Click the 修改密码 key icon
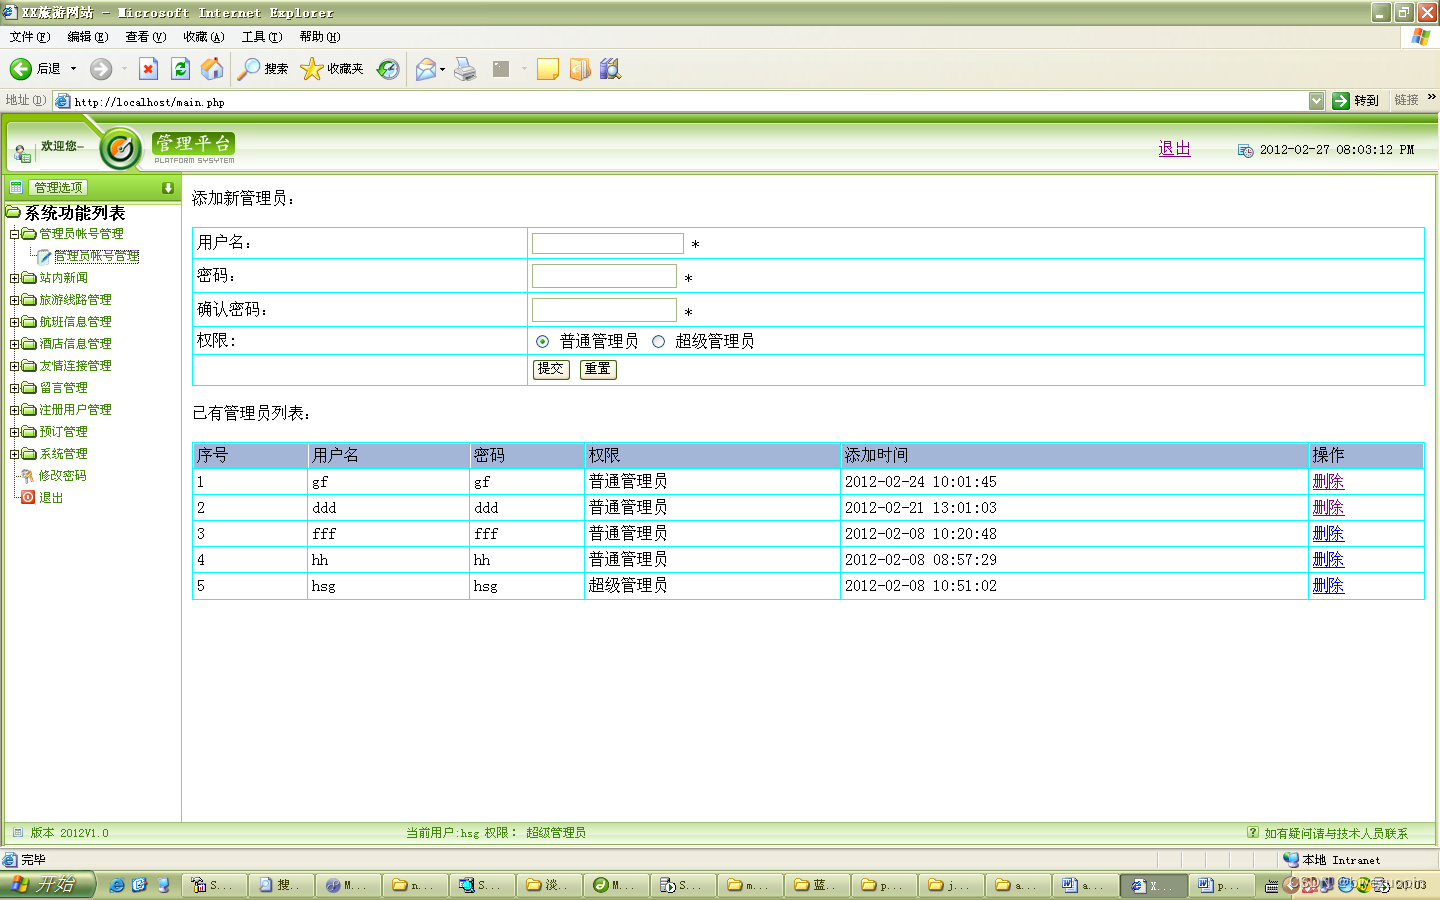1440x900 pixels. (x=28, y=476)
